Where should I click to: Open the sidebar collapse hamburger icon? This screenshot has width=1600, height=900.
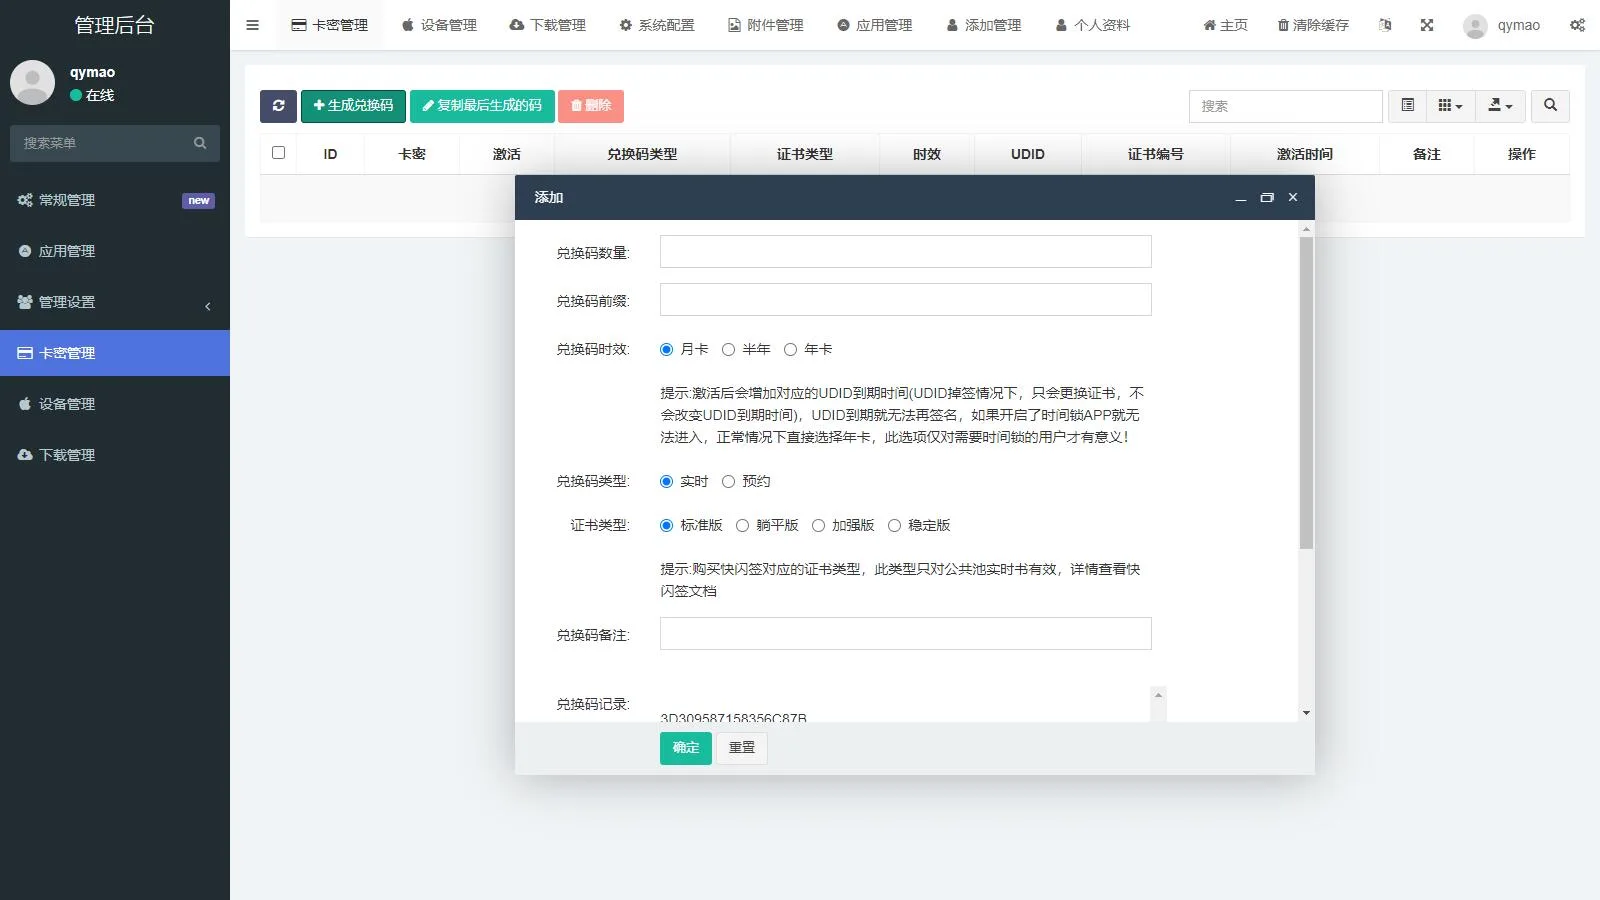[x=252, y=25]
